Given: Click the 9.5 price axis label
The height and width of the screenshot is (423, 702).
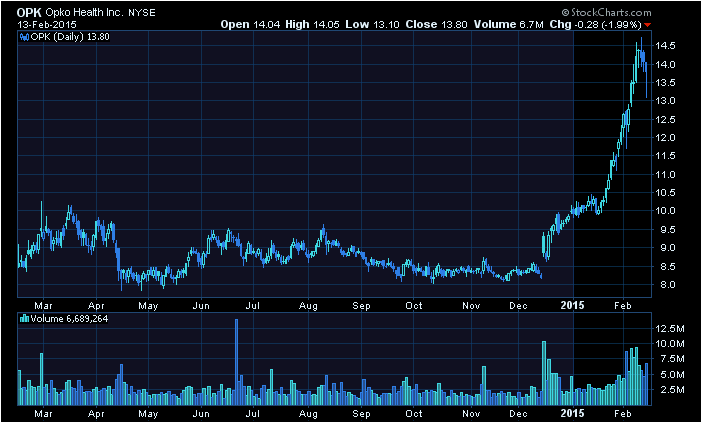Looking at the screenshot, I should click(x=667, y=230).
